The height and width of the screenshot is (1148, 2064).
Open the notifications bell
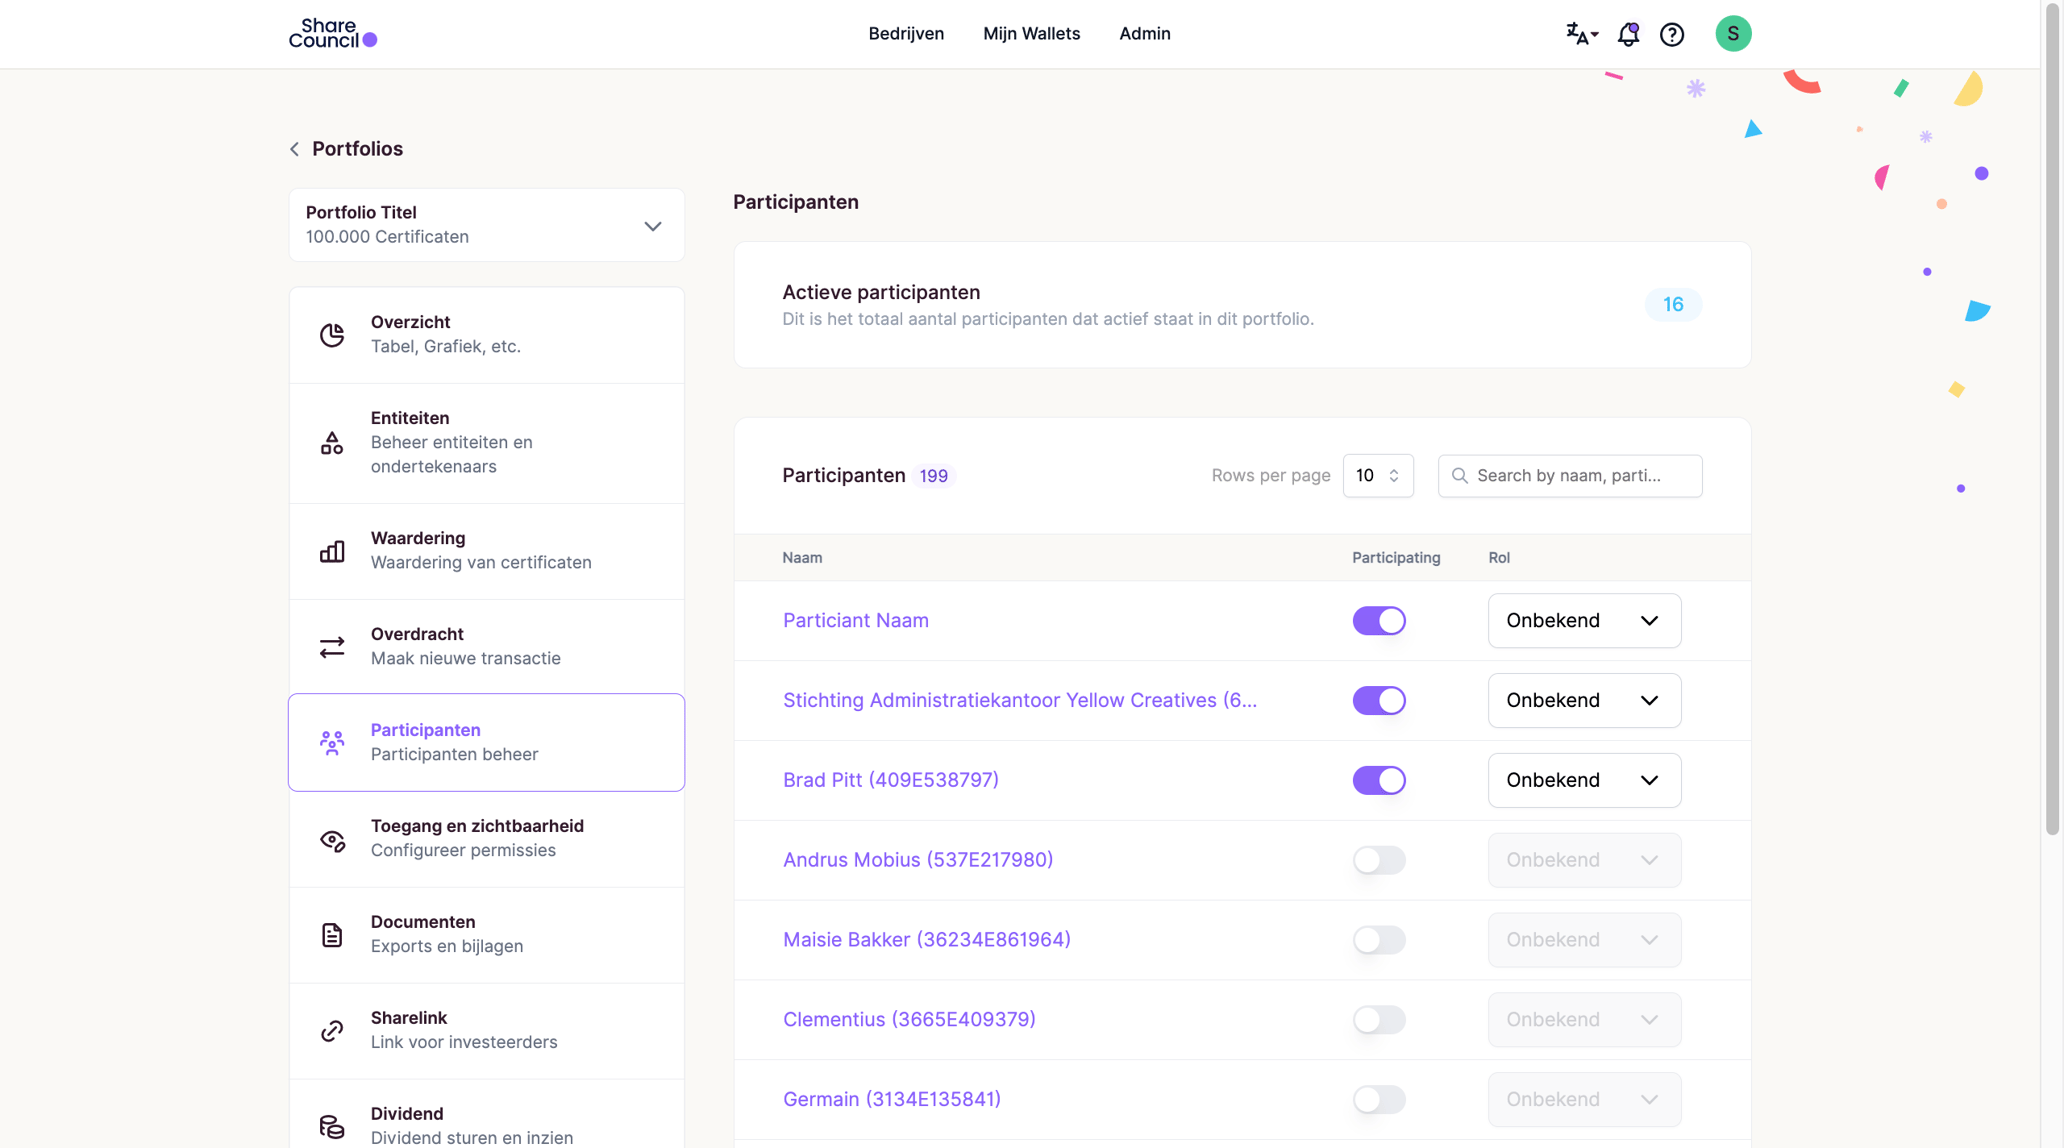point(1628,33)
